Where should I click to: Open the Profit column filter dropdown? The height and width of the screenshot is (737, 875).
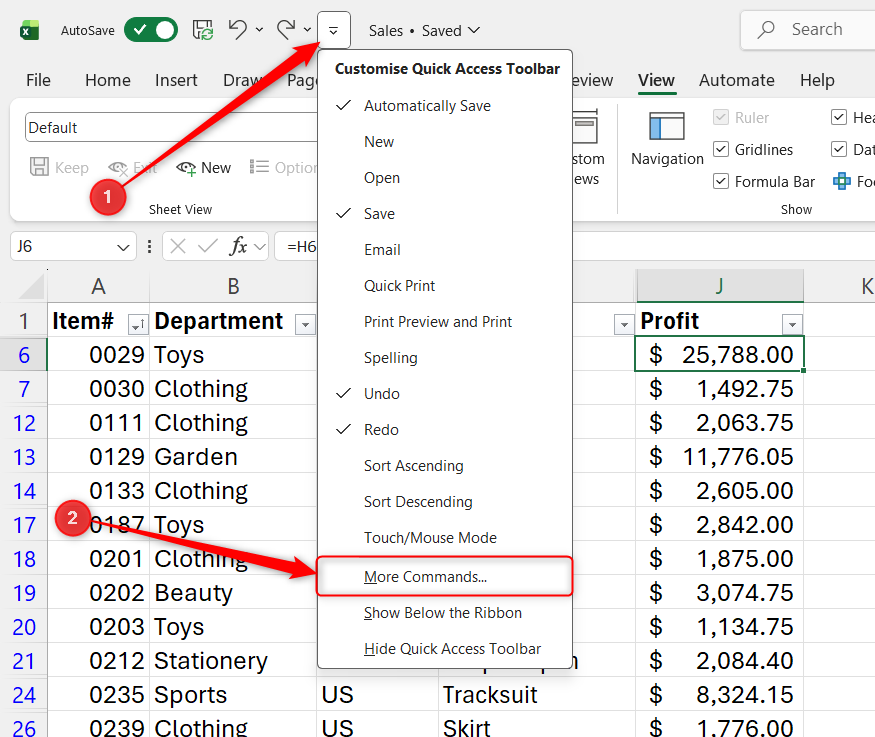coord(792,324)
